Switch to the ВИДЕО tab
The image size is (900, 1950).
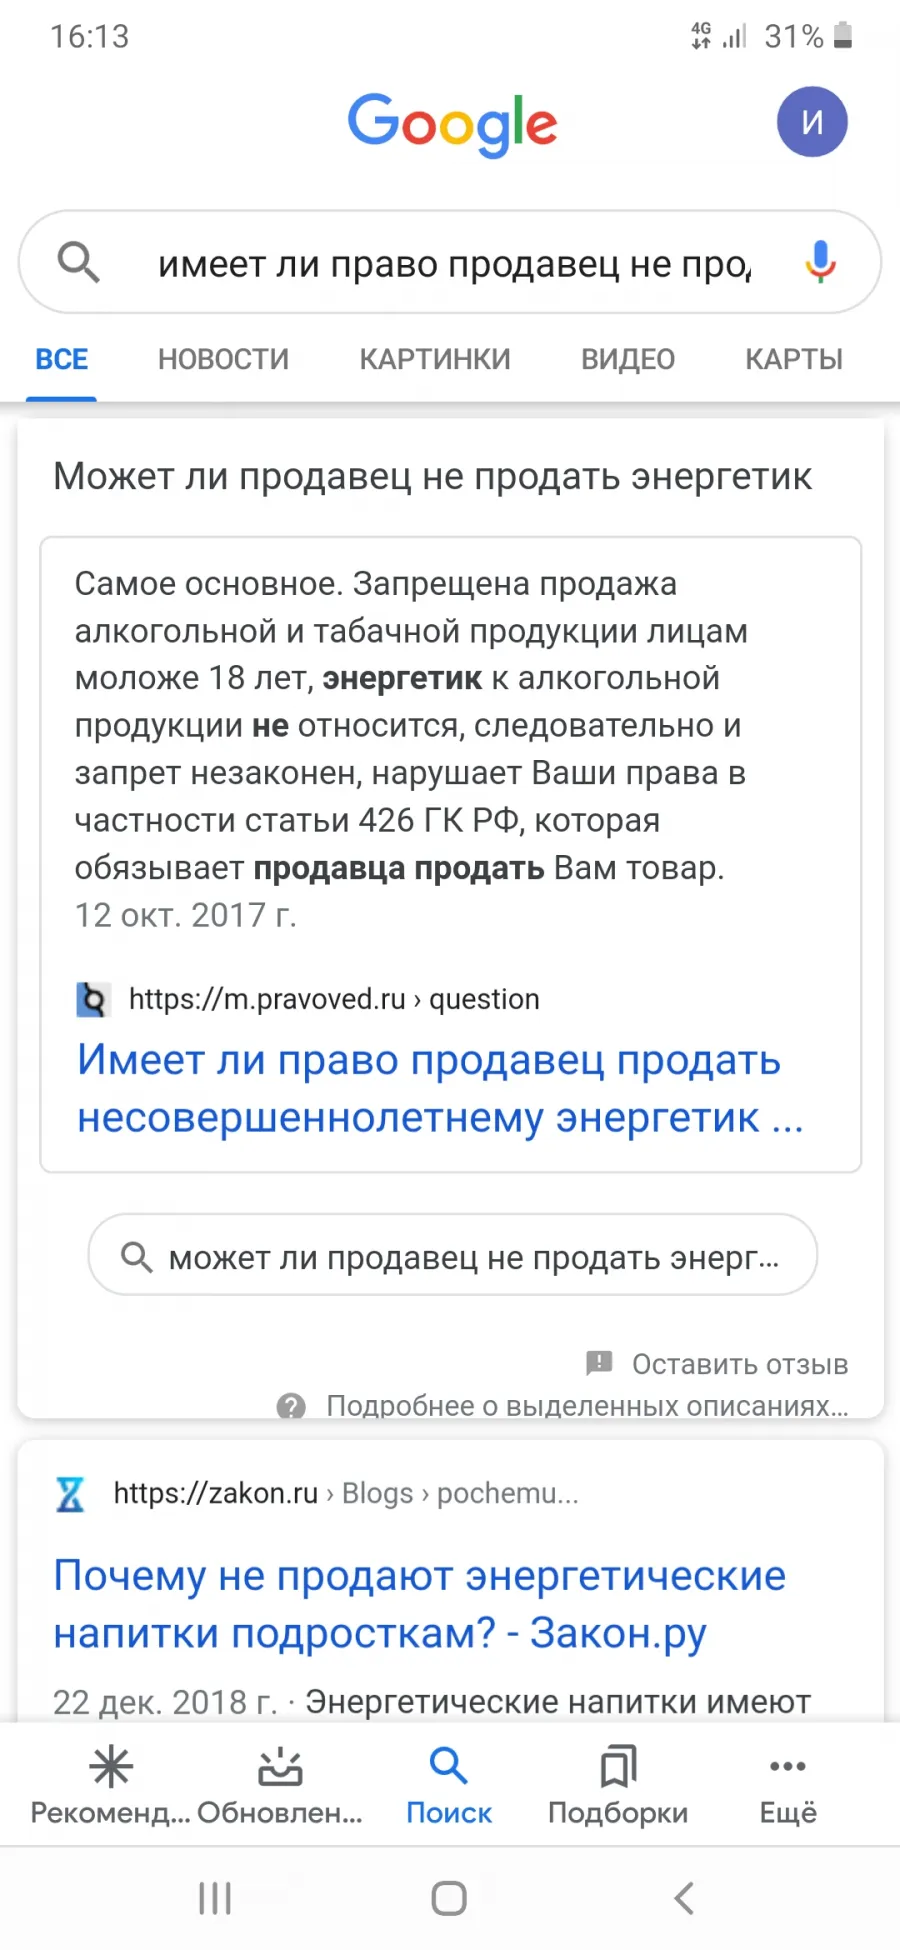click(x=628, y=359)
